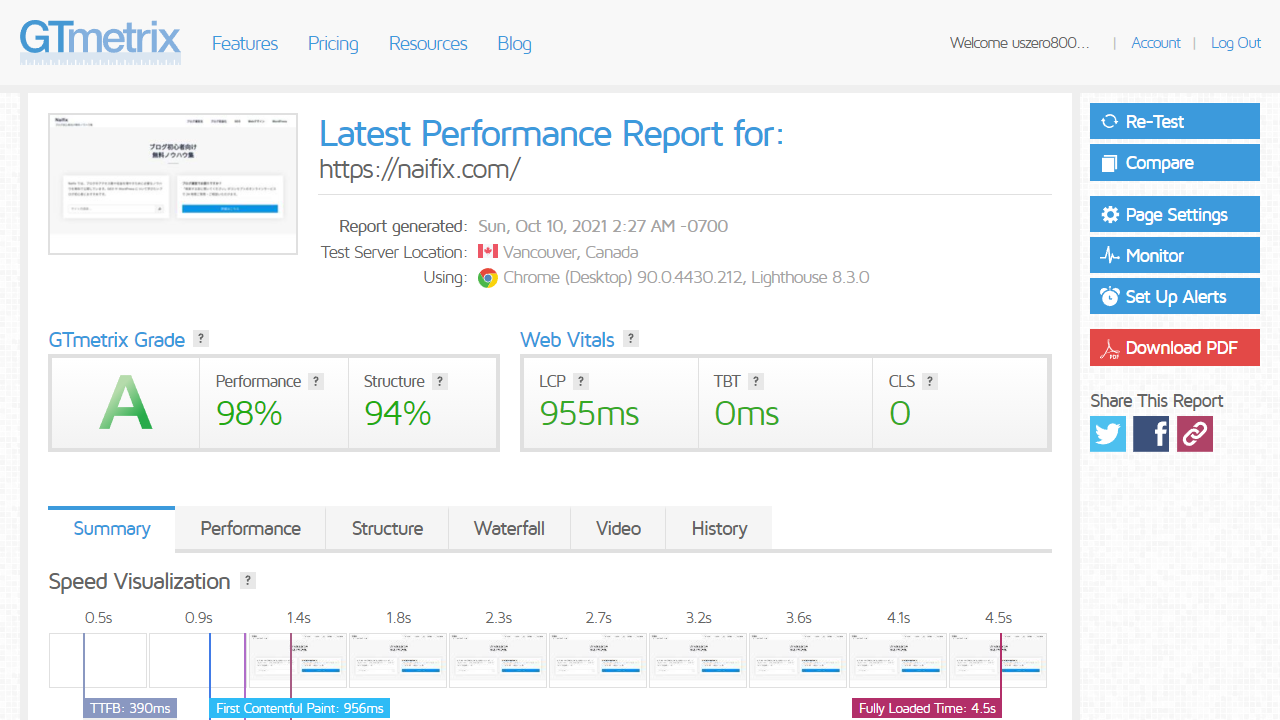The height and width of the screenshot is (720, 1280).
Task: Open the Features menu
Action: 245,43
